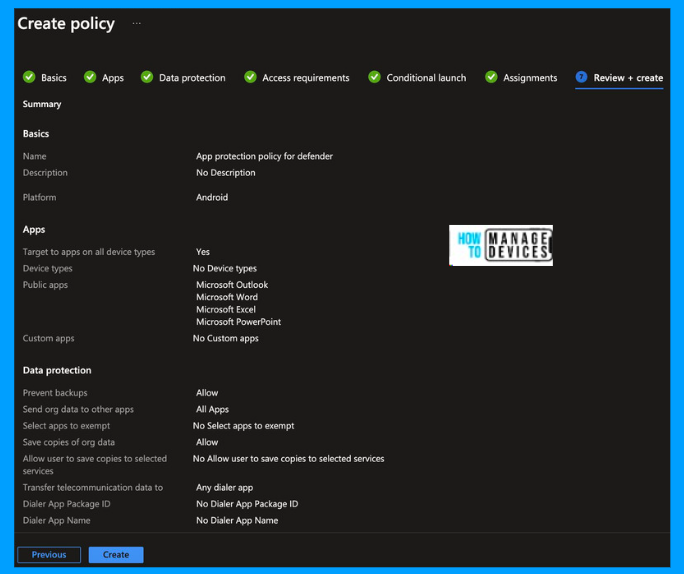The image size is (684, 574).
Task: Click the 'No Device types' value
Action: coord(225,268)
